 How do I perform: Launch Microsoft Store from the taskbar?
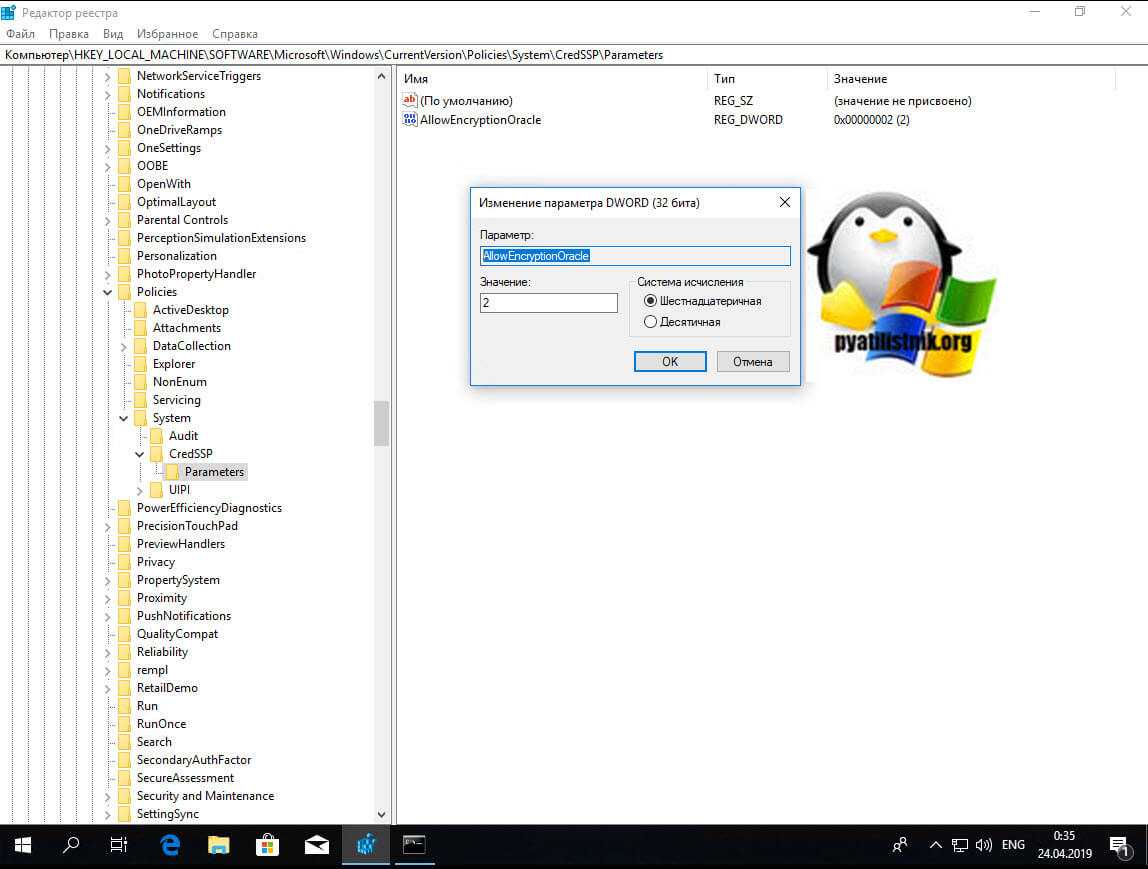point(268,845)
